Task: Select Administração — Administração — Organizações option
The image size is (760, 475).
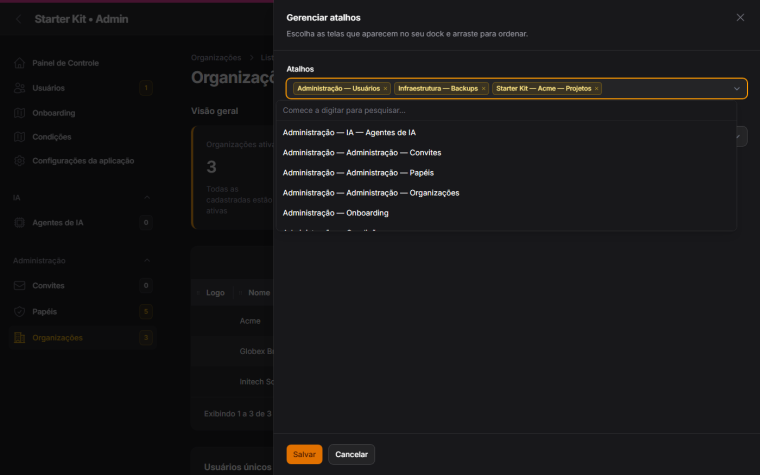Action: (507, 193)
